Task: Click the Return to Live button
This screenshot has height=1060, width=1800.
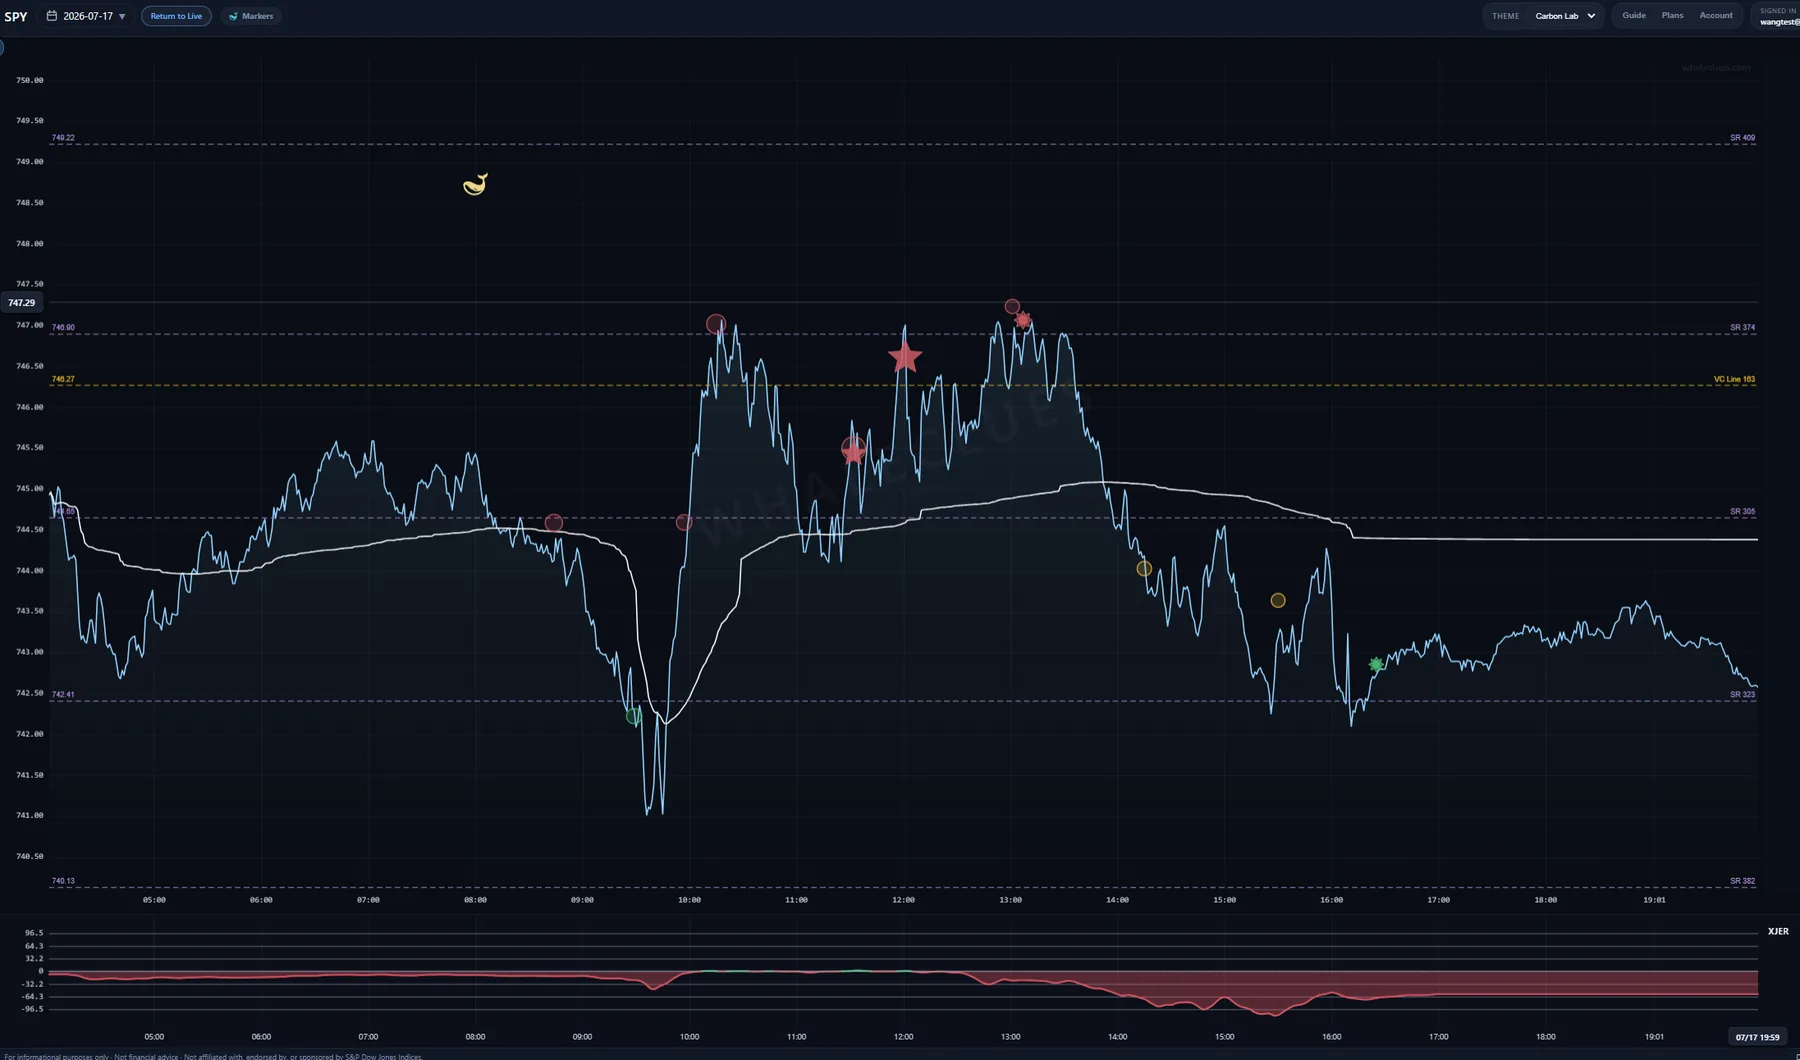Action: point(176,16)
